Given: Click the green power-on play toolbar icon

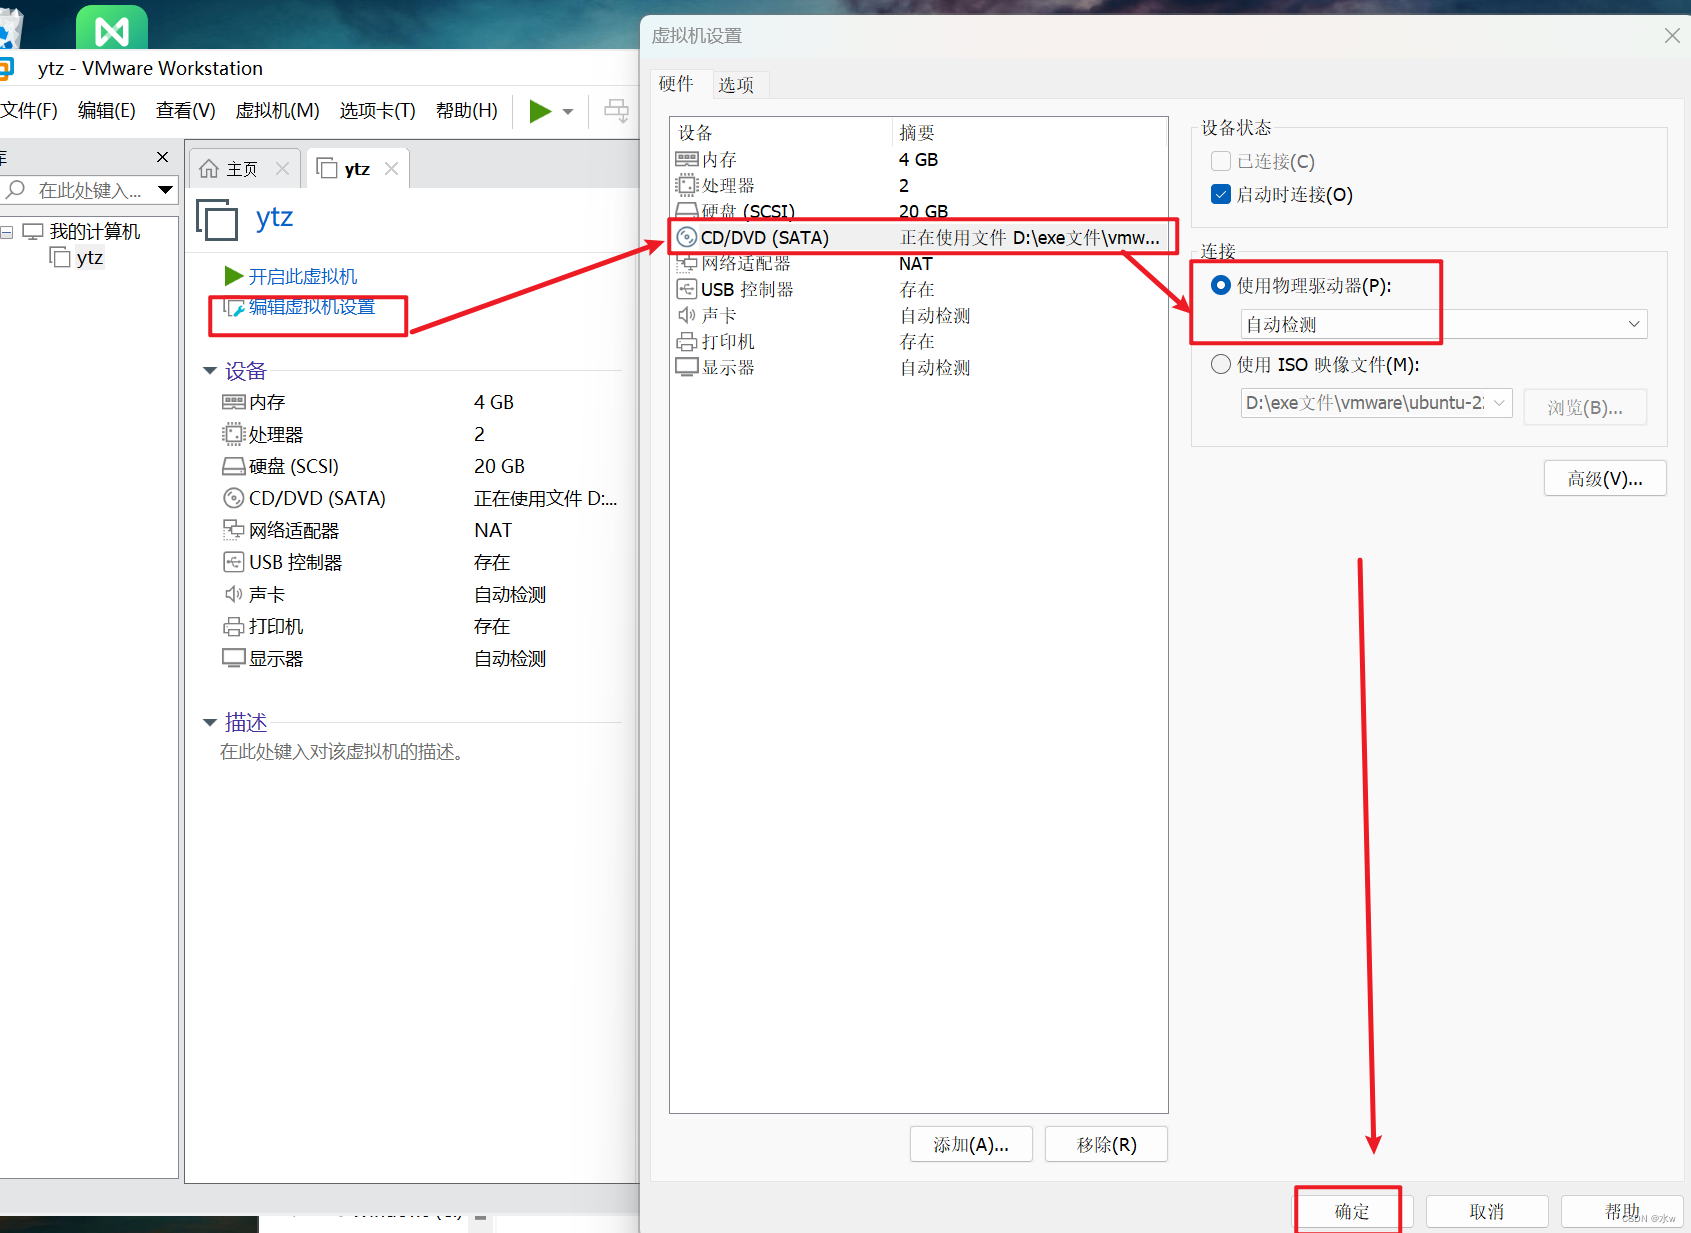Looking at the screenshot, I should pos(540,111).
